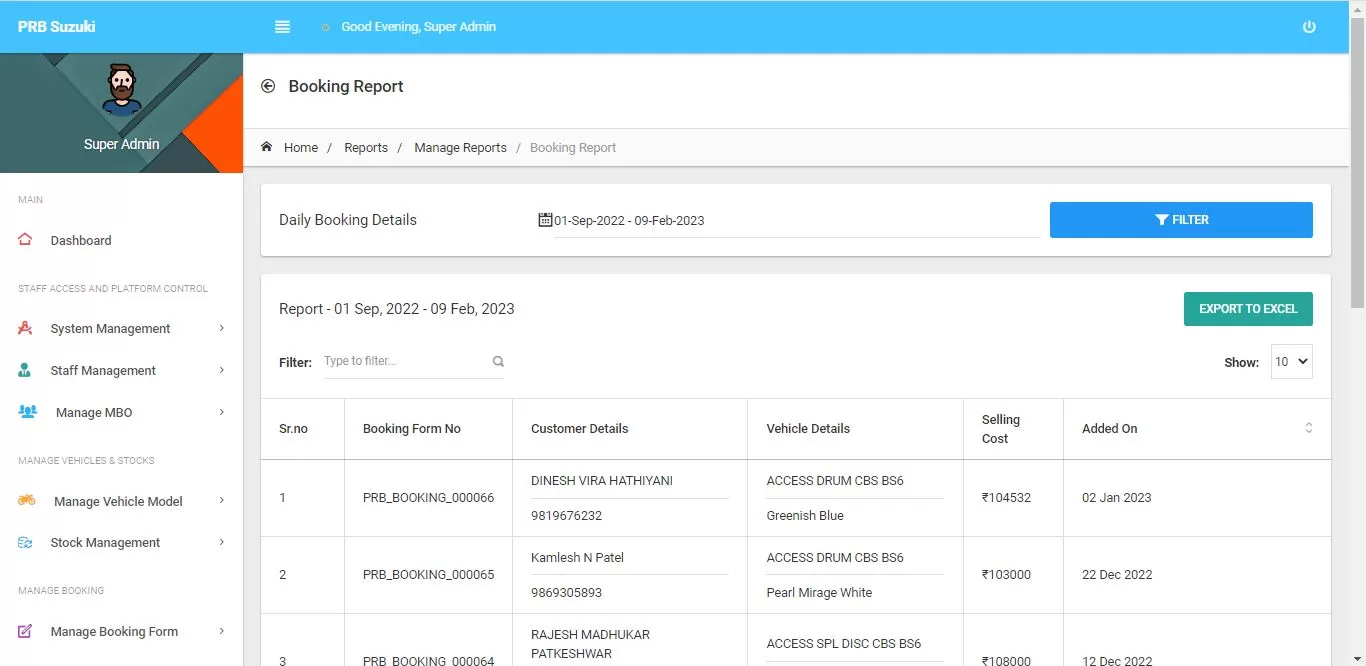Screen dimensions: 1366x666
Task: Sort by Added On column arrows
Action: click(x=1308, y=428)
